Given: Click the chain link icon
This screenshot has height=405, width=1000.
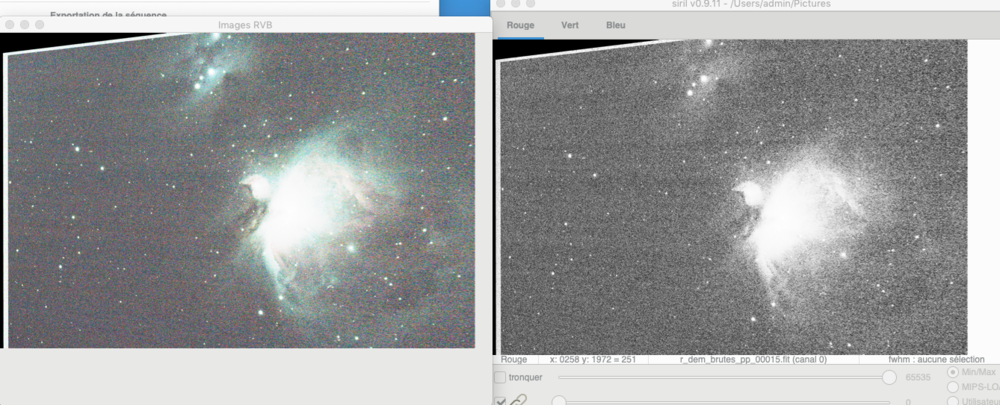Looking at the screenshot, I should pos(517,400).
